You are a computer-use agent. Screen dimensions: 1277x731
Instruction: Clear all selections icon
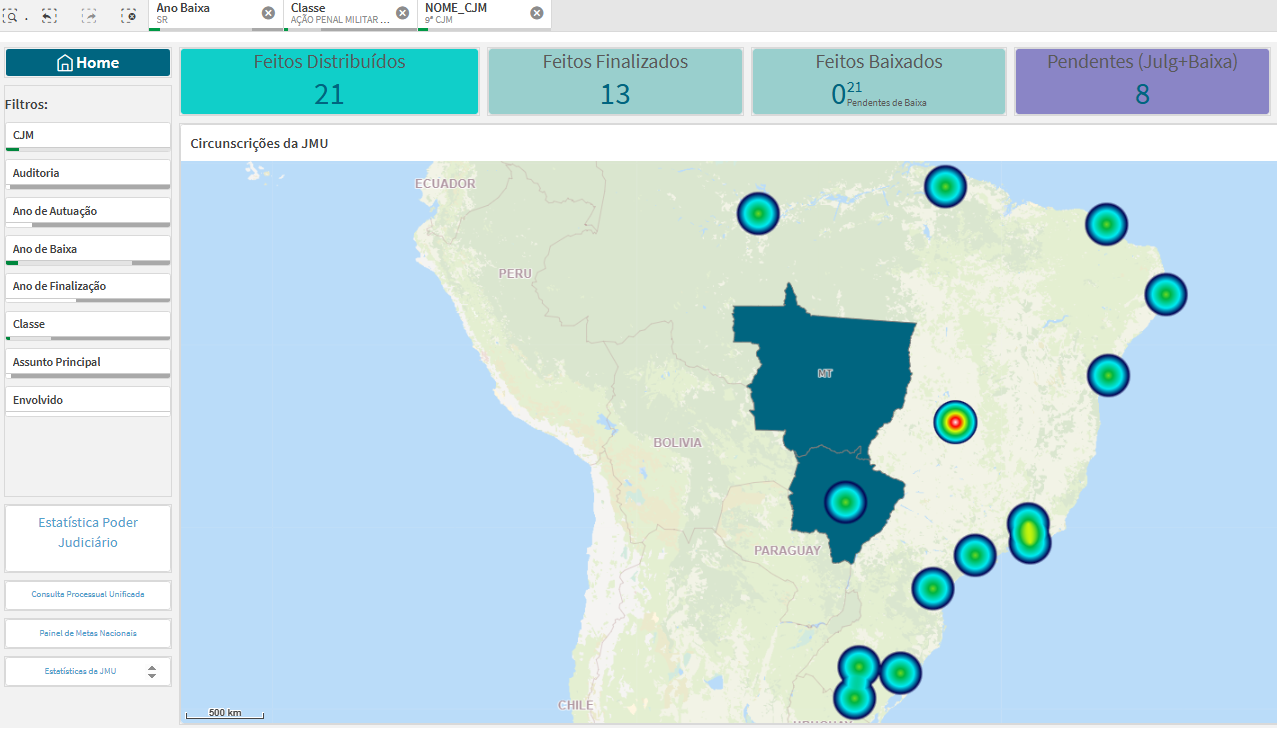pos(128,15)
